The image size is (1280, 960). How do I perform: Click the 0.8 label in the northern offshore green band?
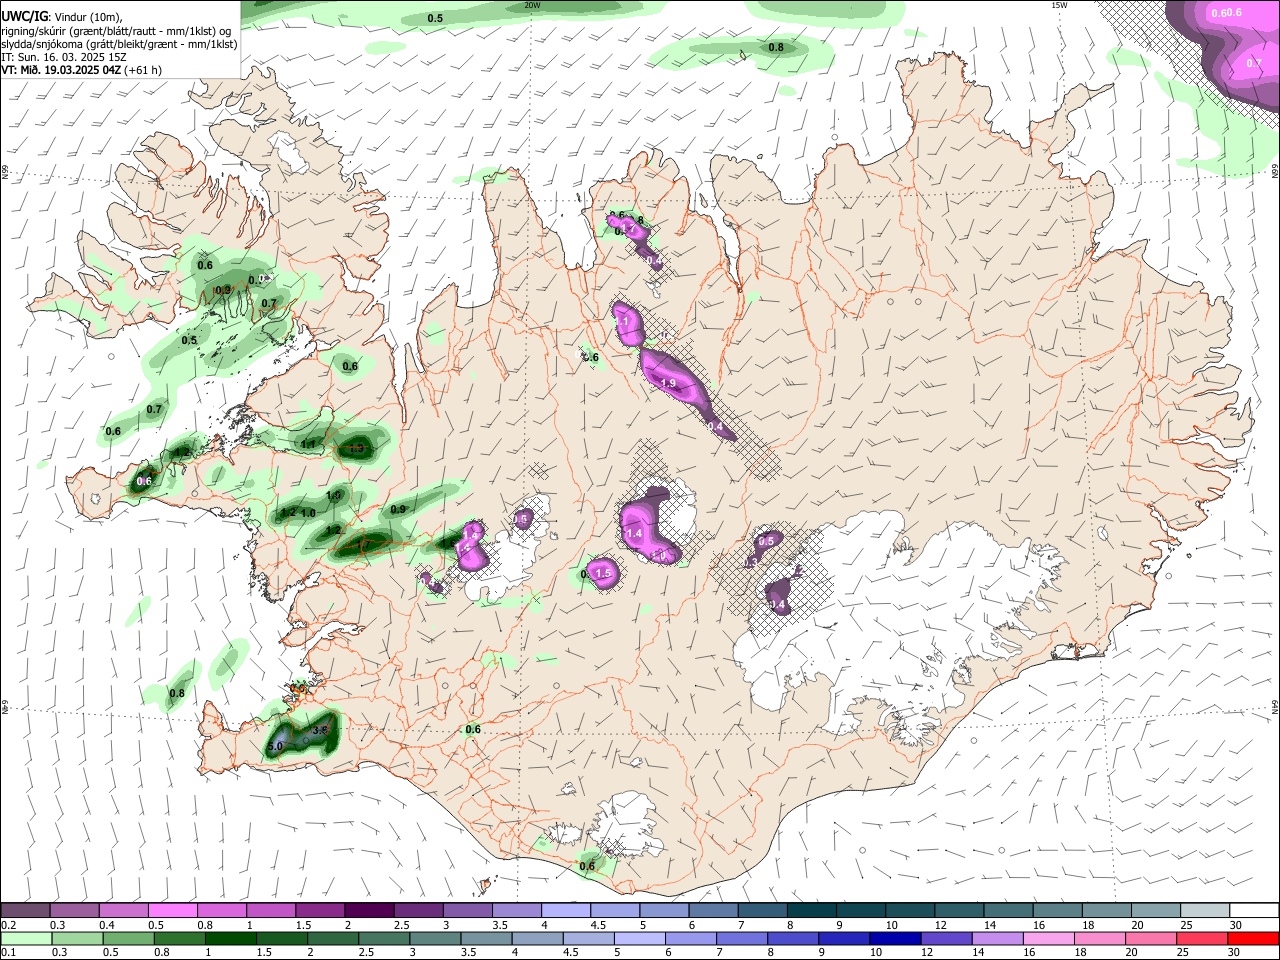(776, 48)
